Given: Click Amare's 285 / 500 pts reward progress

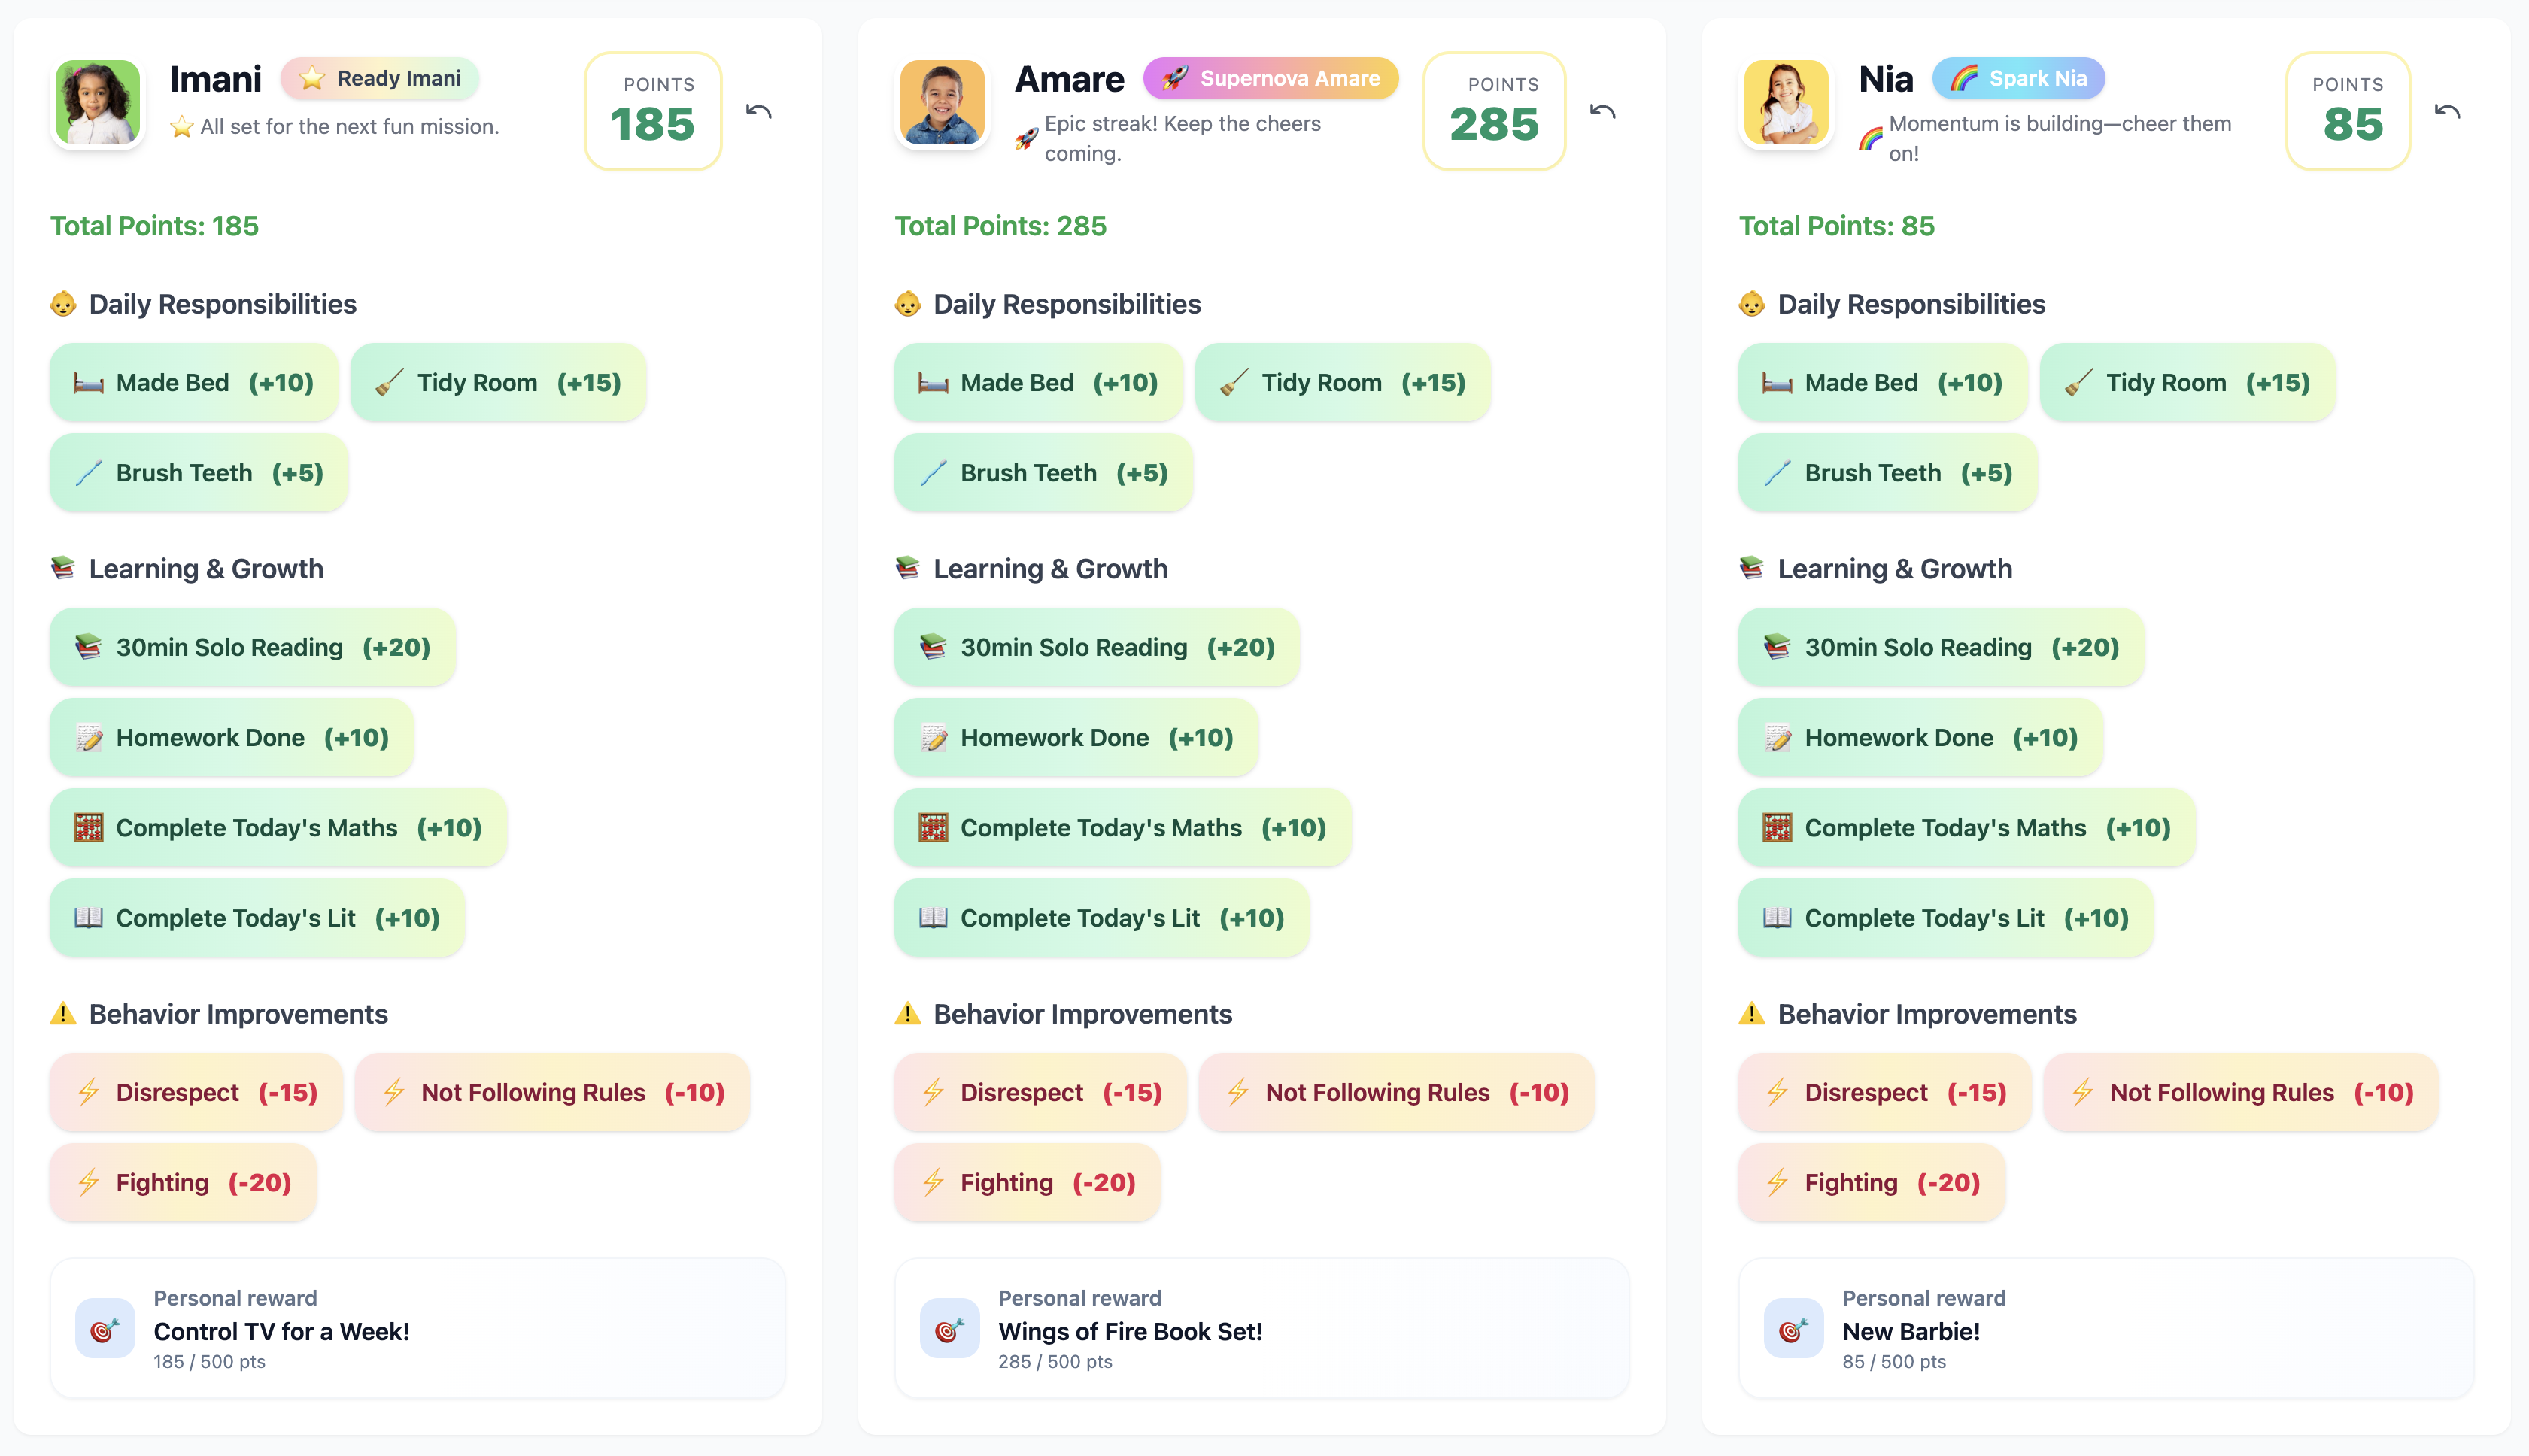Looking at the screenshot, I should click(x=1054, y=1361).
